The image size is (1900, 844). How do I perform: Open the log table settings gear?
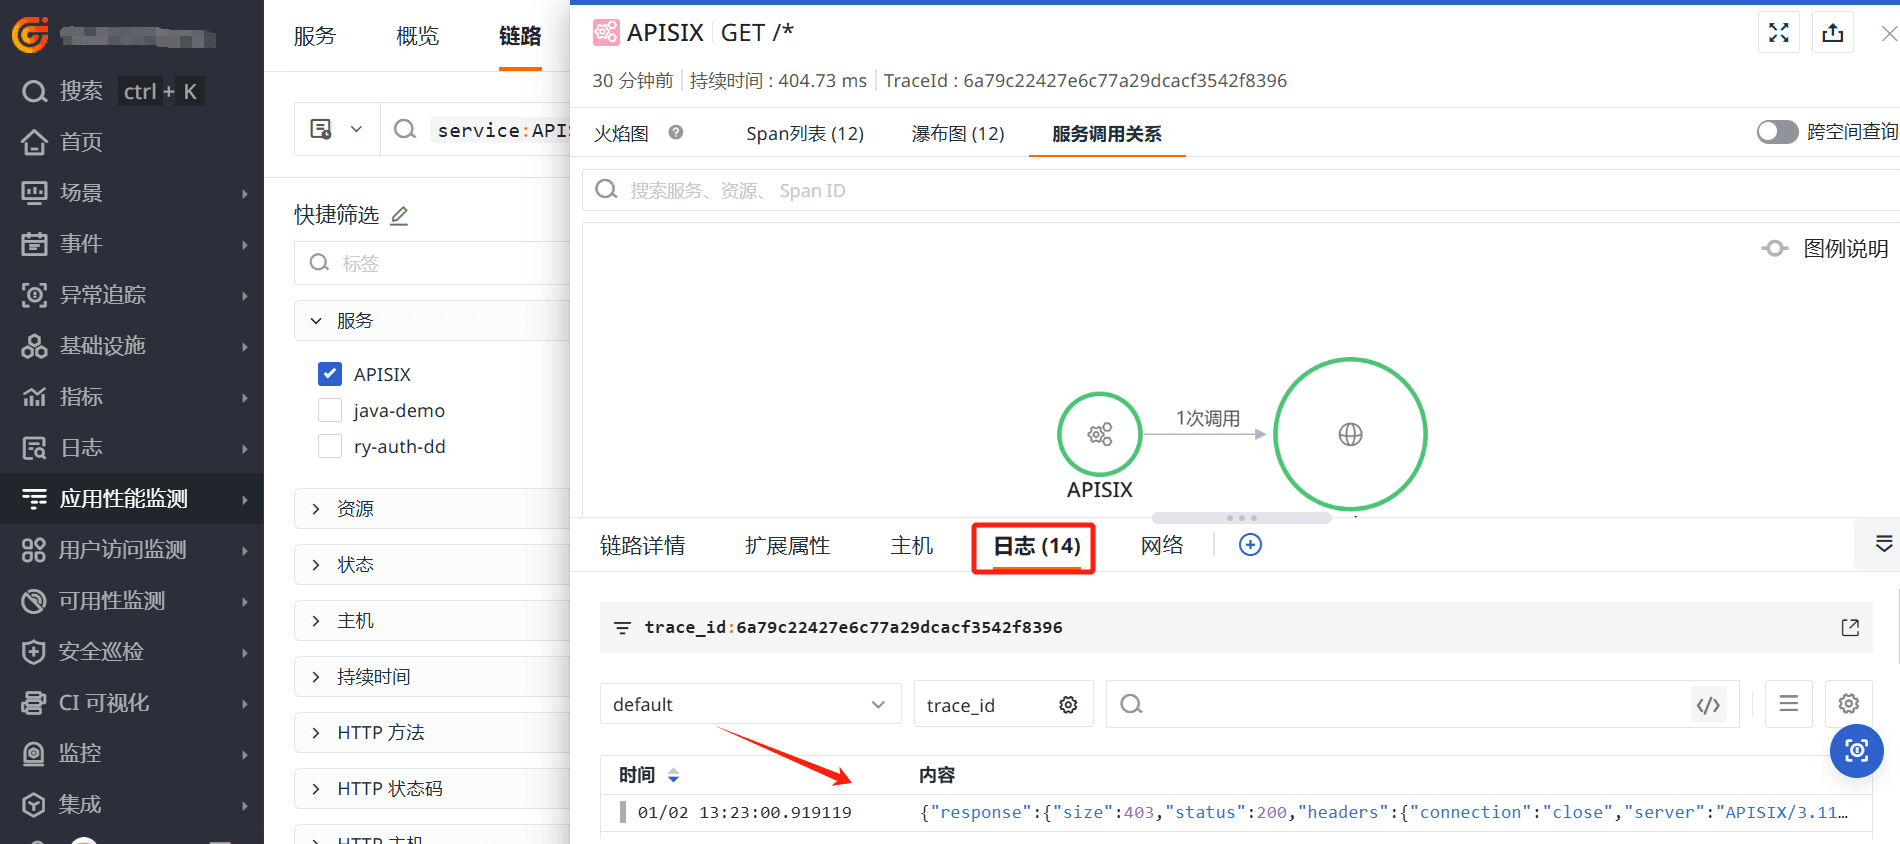point(1848,704)
